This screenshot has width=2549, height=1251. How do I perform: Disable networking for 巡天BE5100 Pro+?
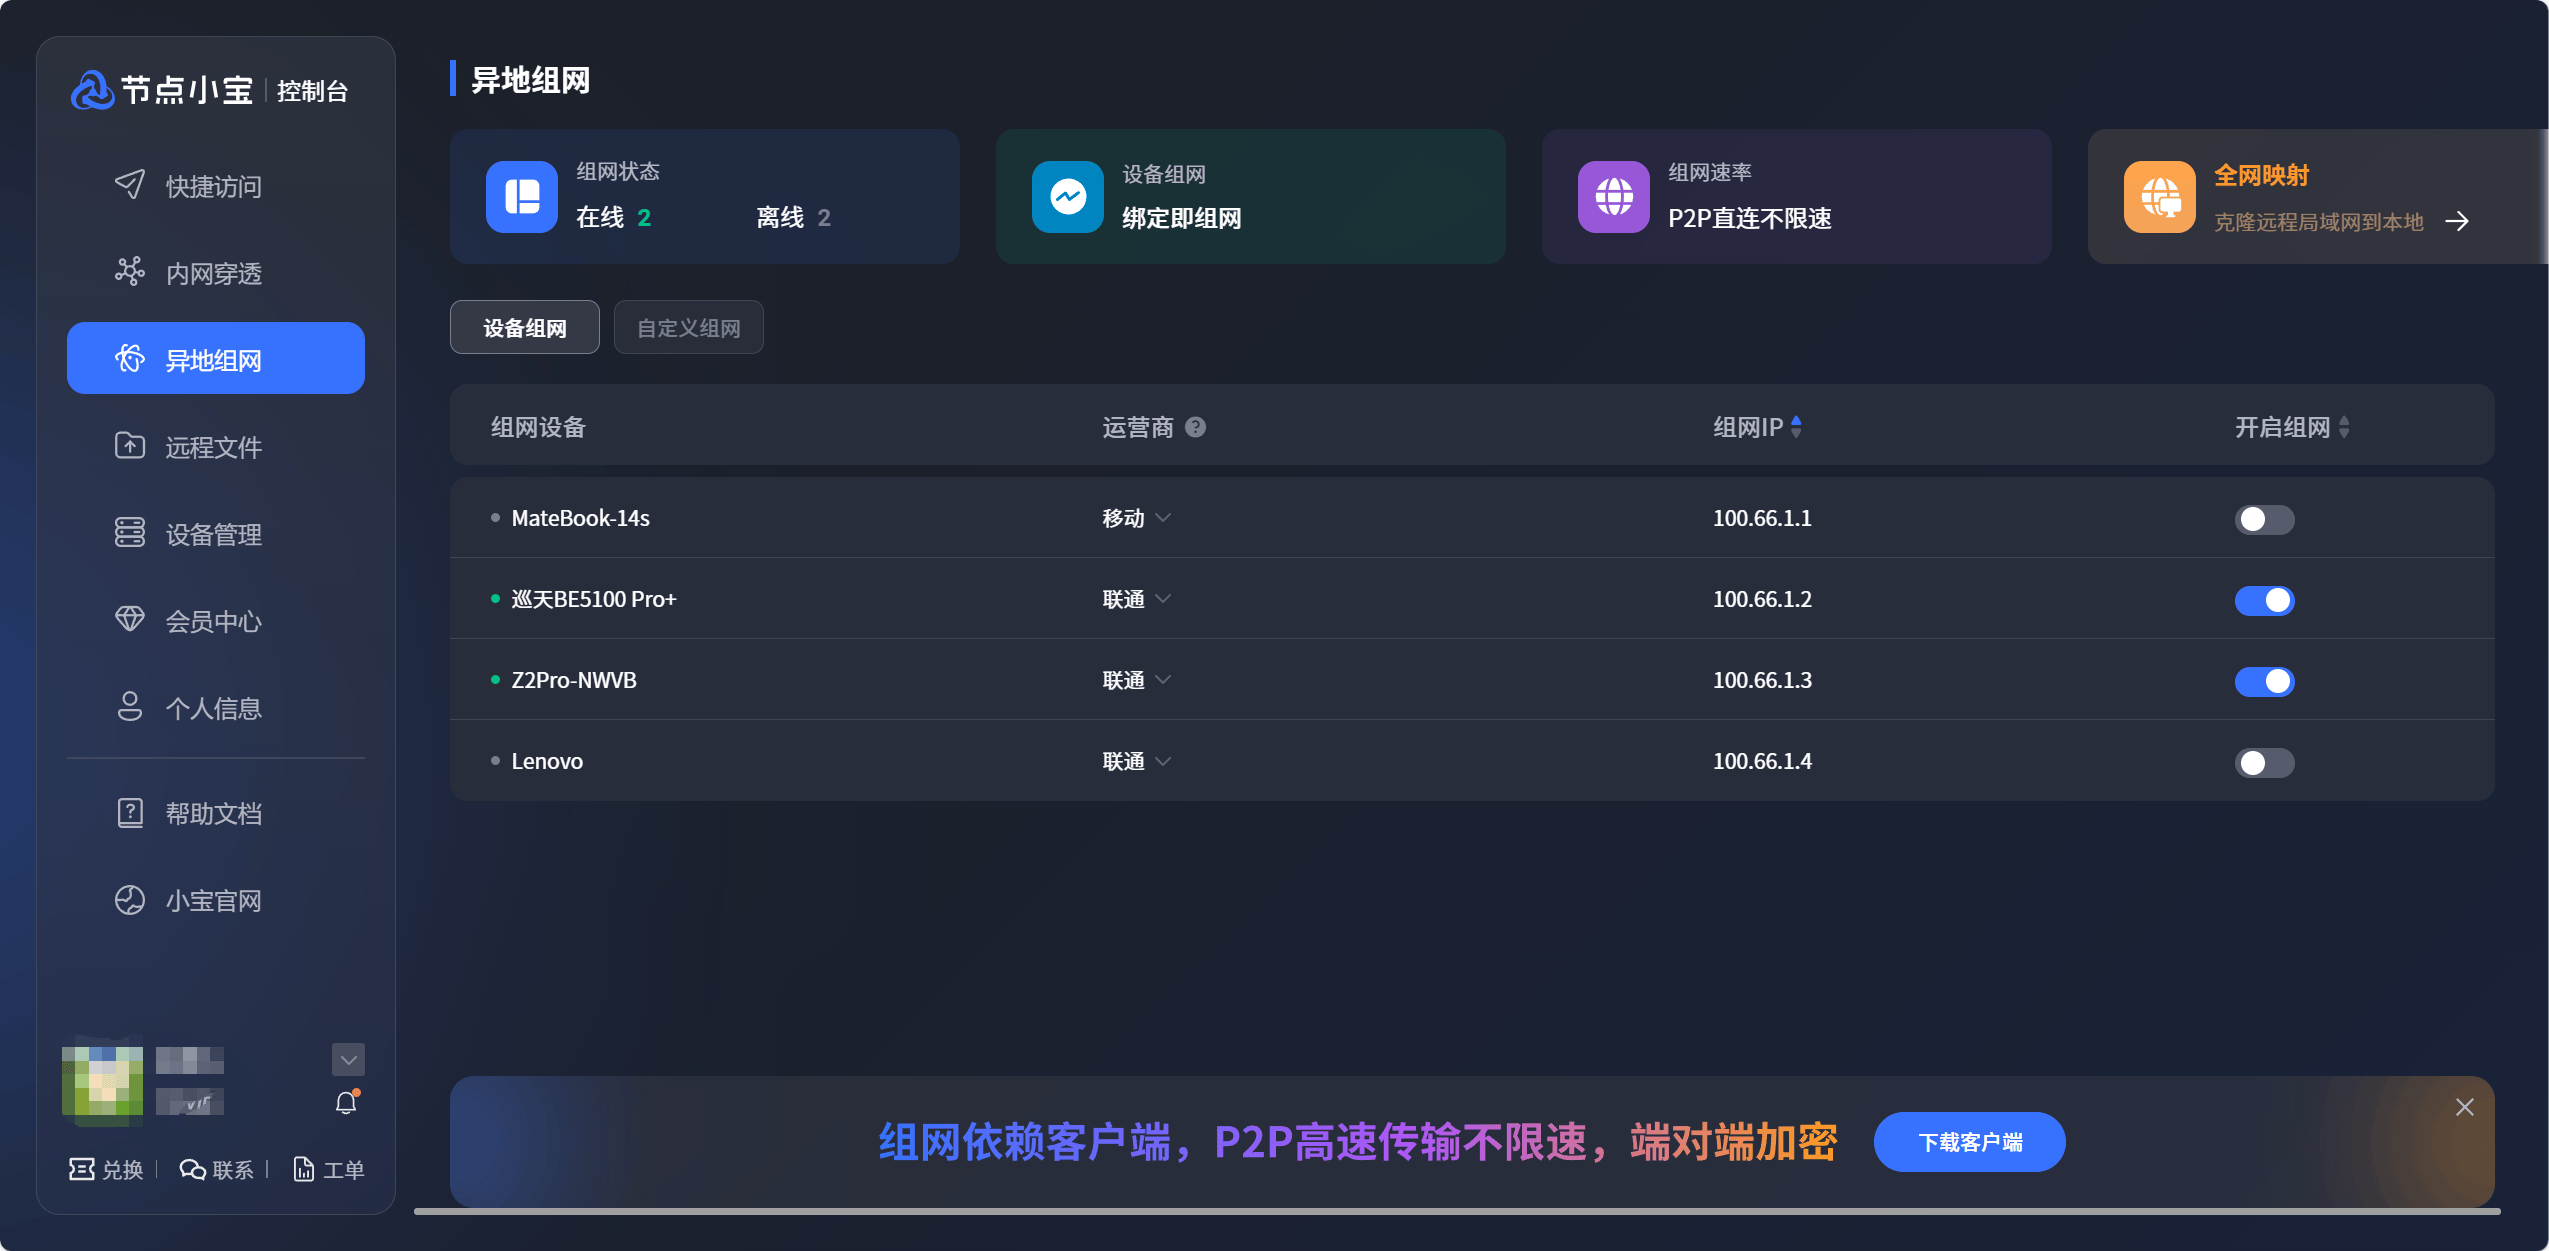2264,600
